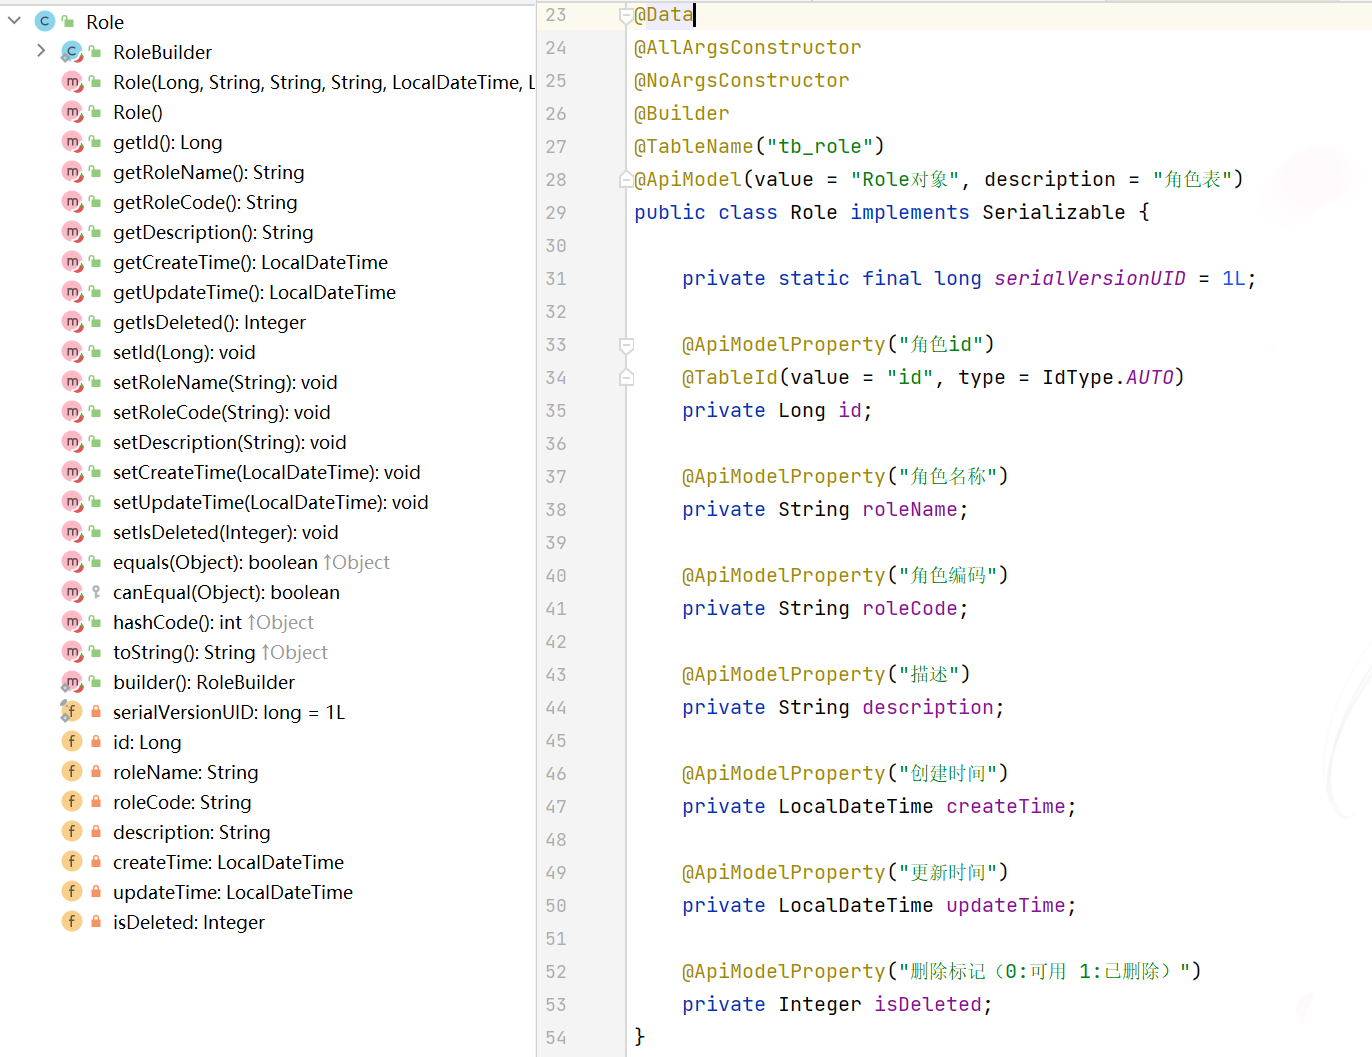This screenshot has width=1372, height=1057.
Task: Click field icon beside id: Long
Action: coord(72,741)
